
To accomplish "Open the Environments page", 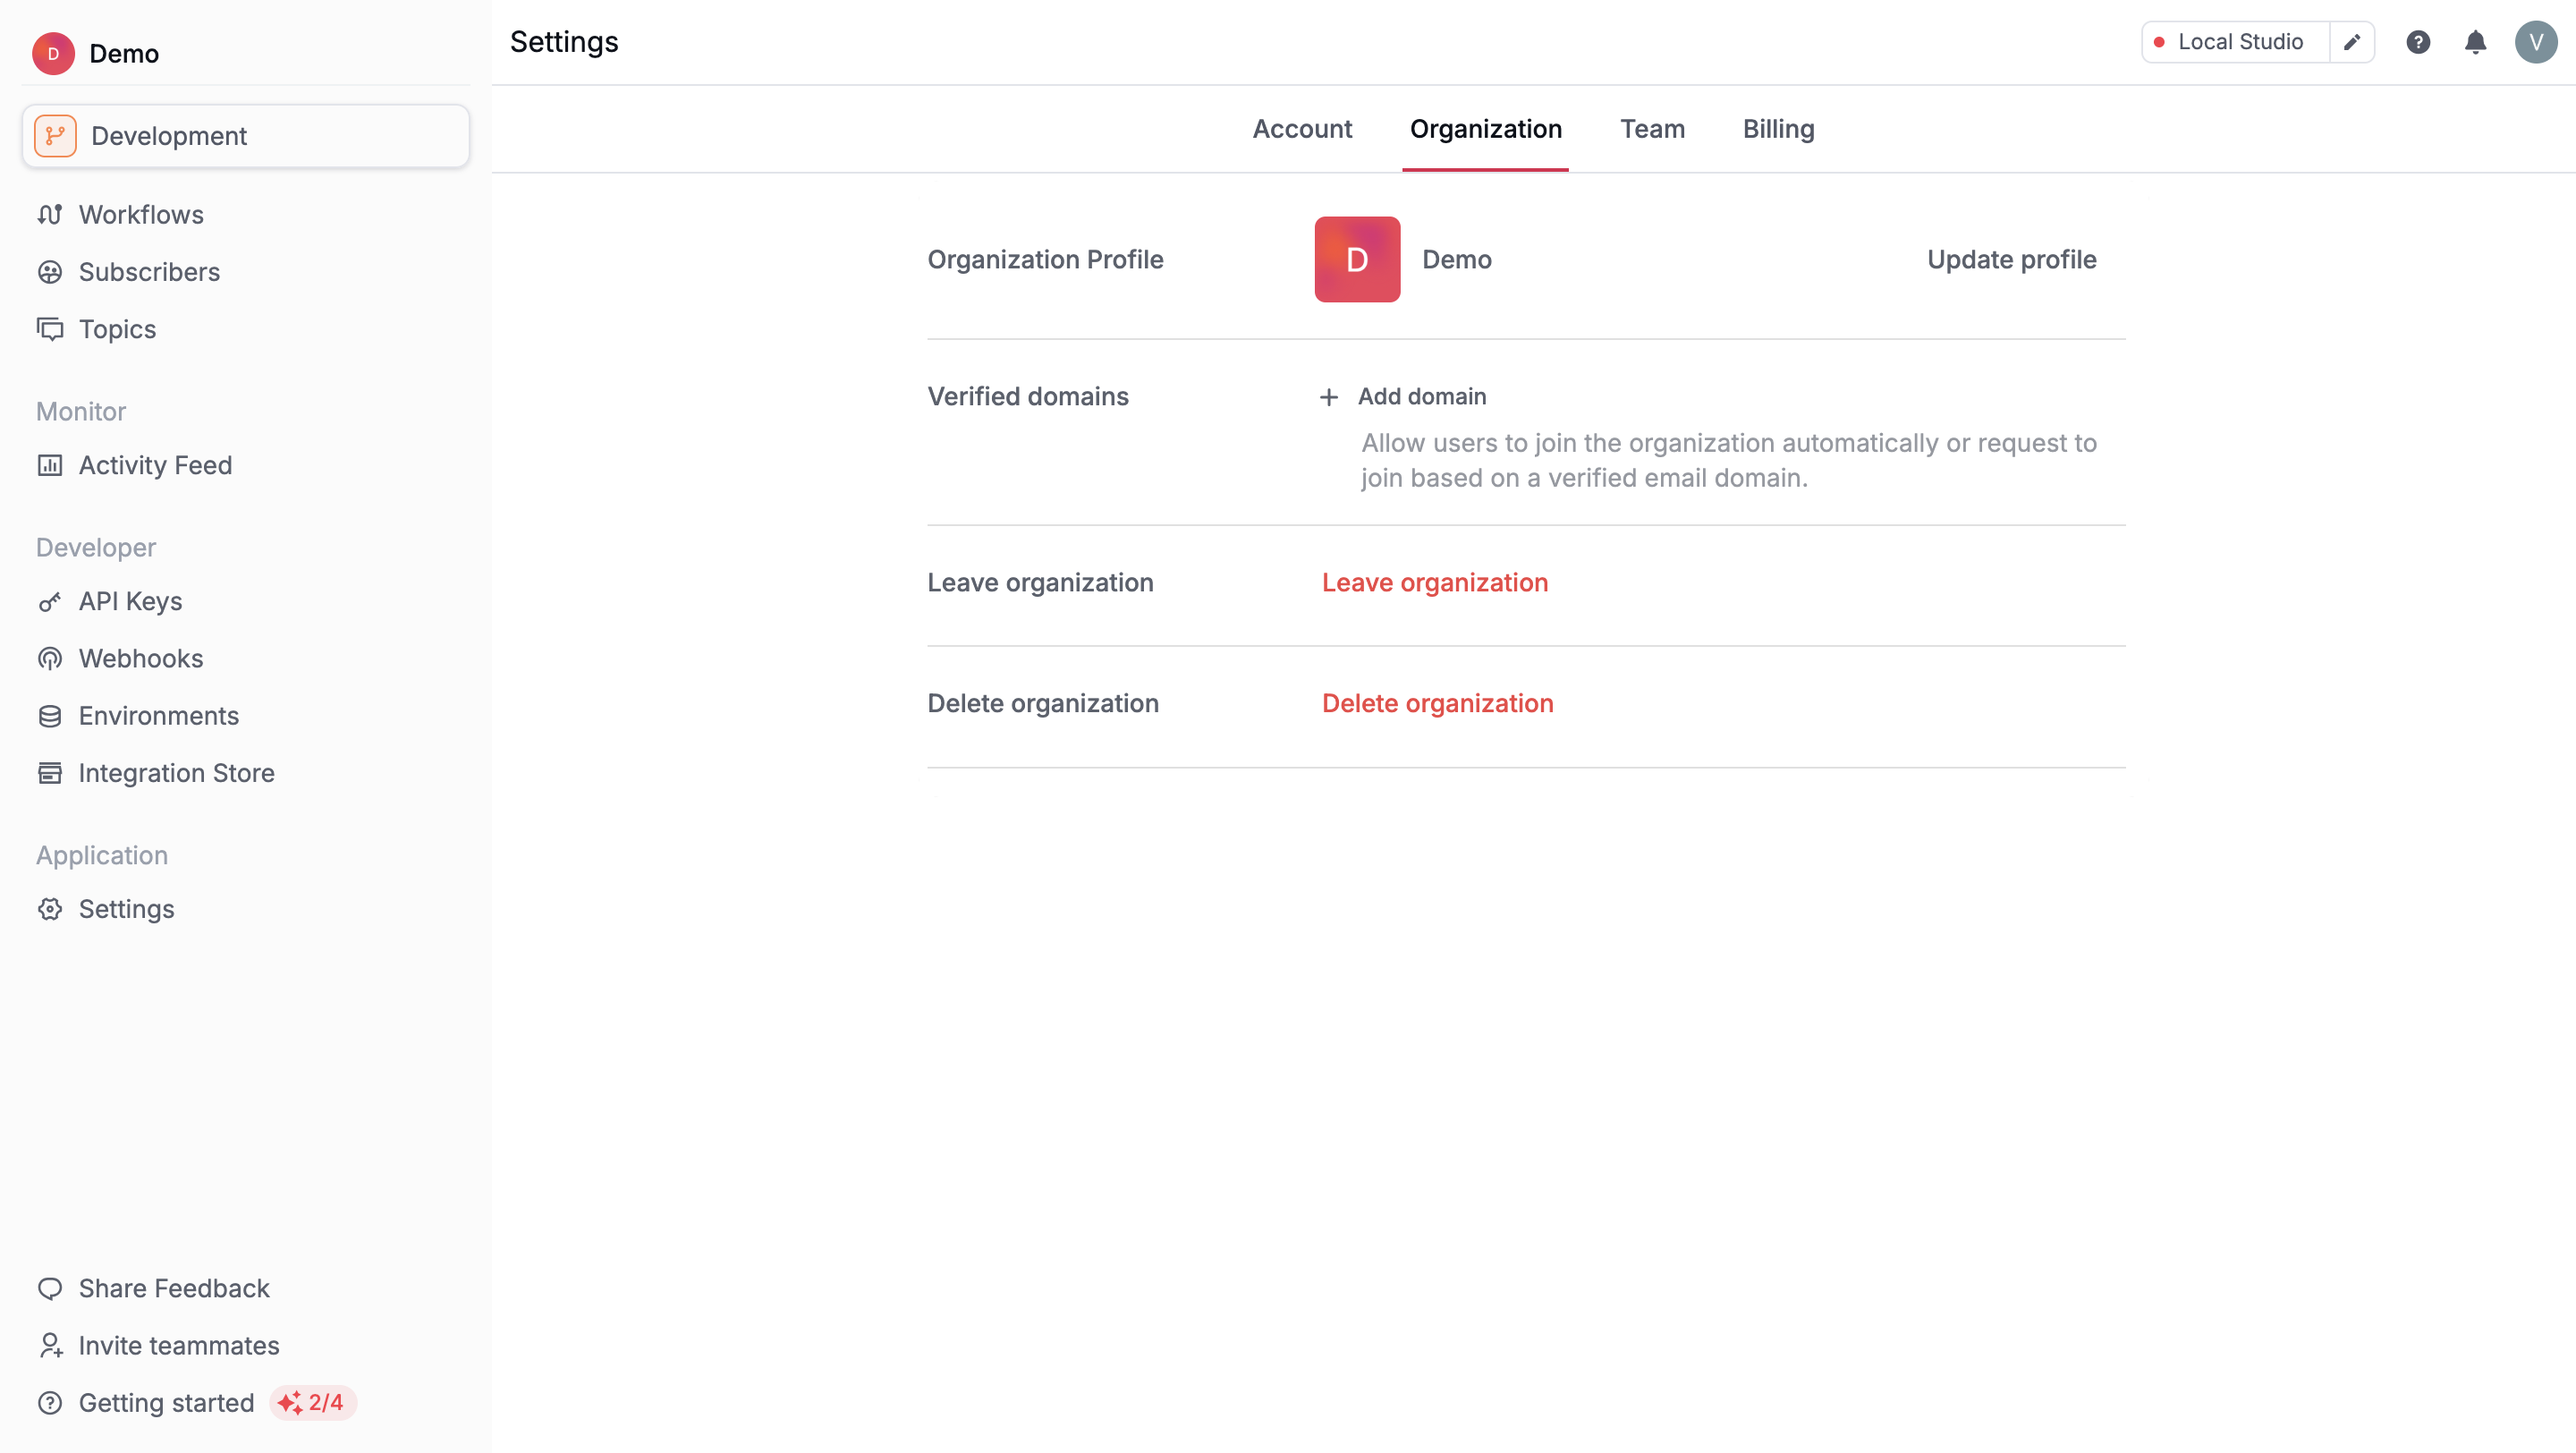I will [159, 716].
